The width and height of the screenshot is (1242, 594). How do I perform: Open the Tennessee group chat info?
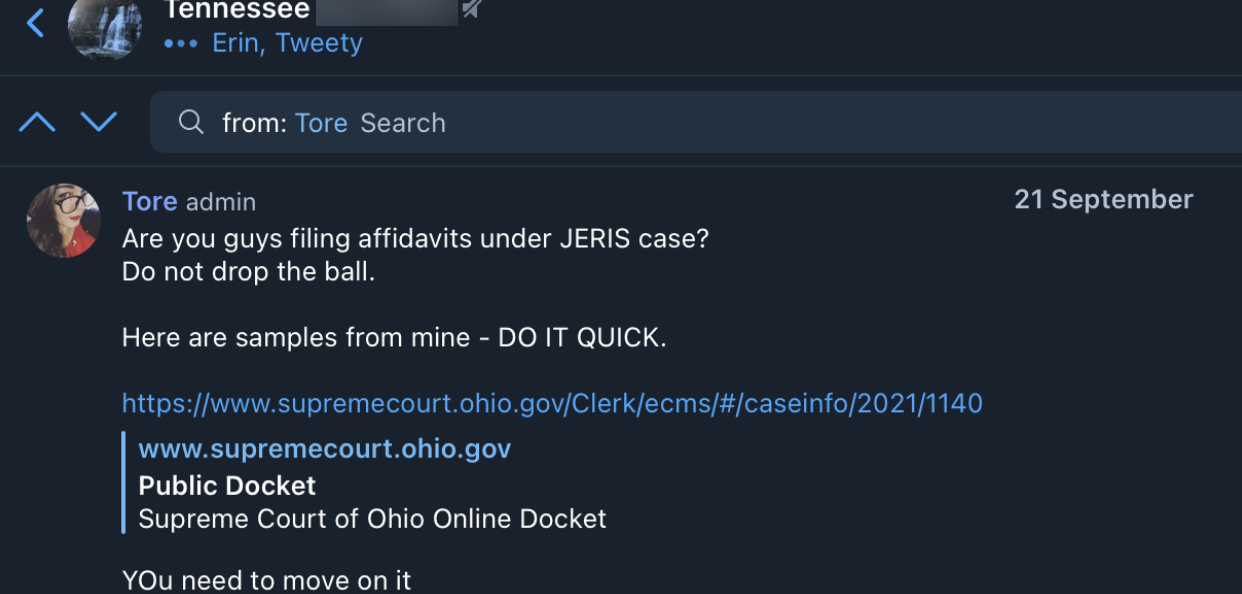coord(236,12)
